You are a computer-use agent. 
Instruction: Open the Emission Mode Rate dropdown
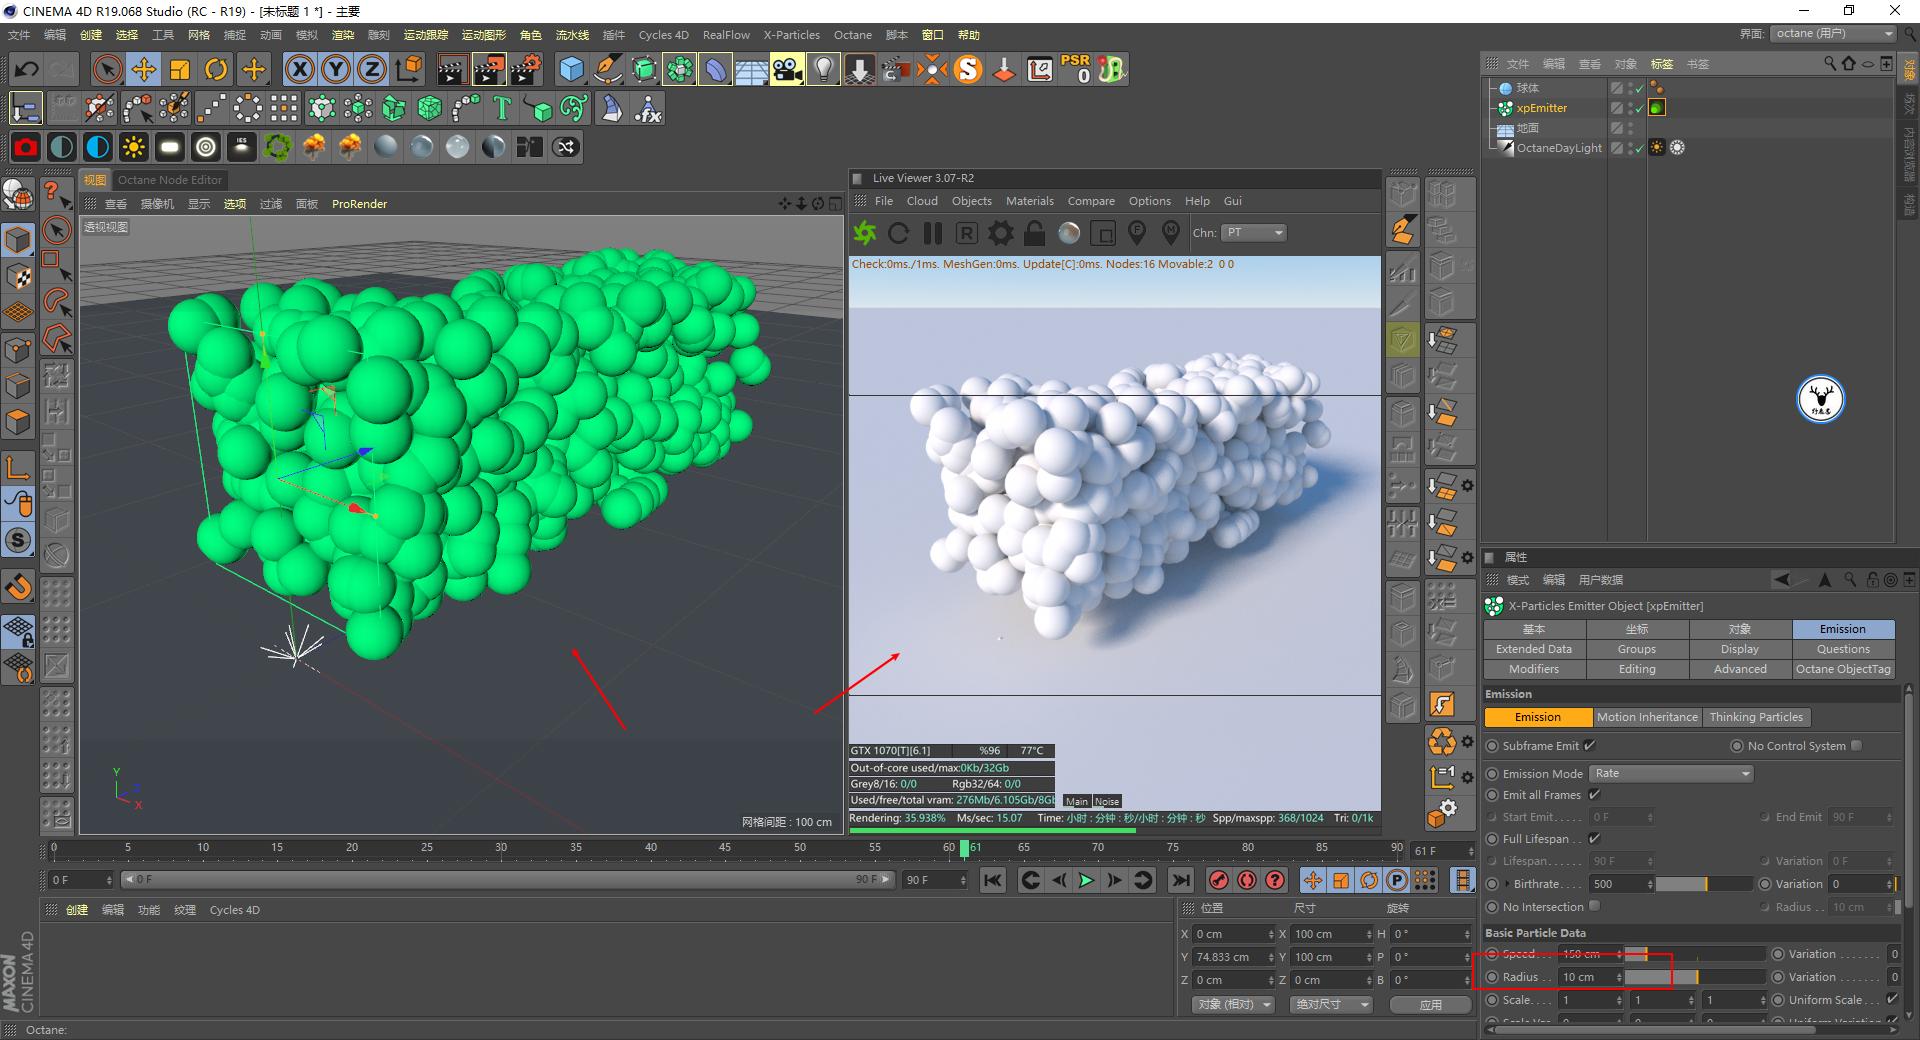tap(1671, 774)
